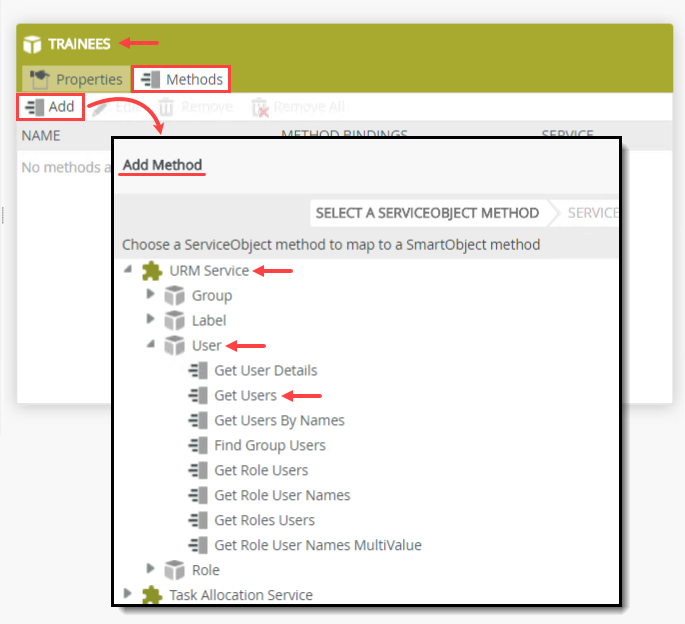Click the Add button's method icon
This screenshot has width=685, height=624.
click(x=35, y=107)
